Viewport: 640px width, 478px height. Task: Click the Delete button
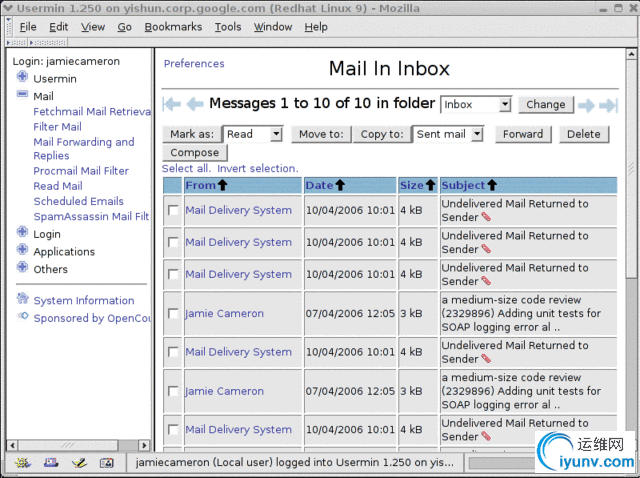point(584,134)
